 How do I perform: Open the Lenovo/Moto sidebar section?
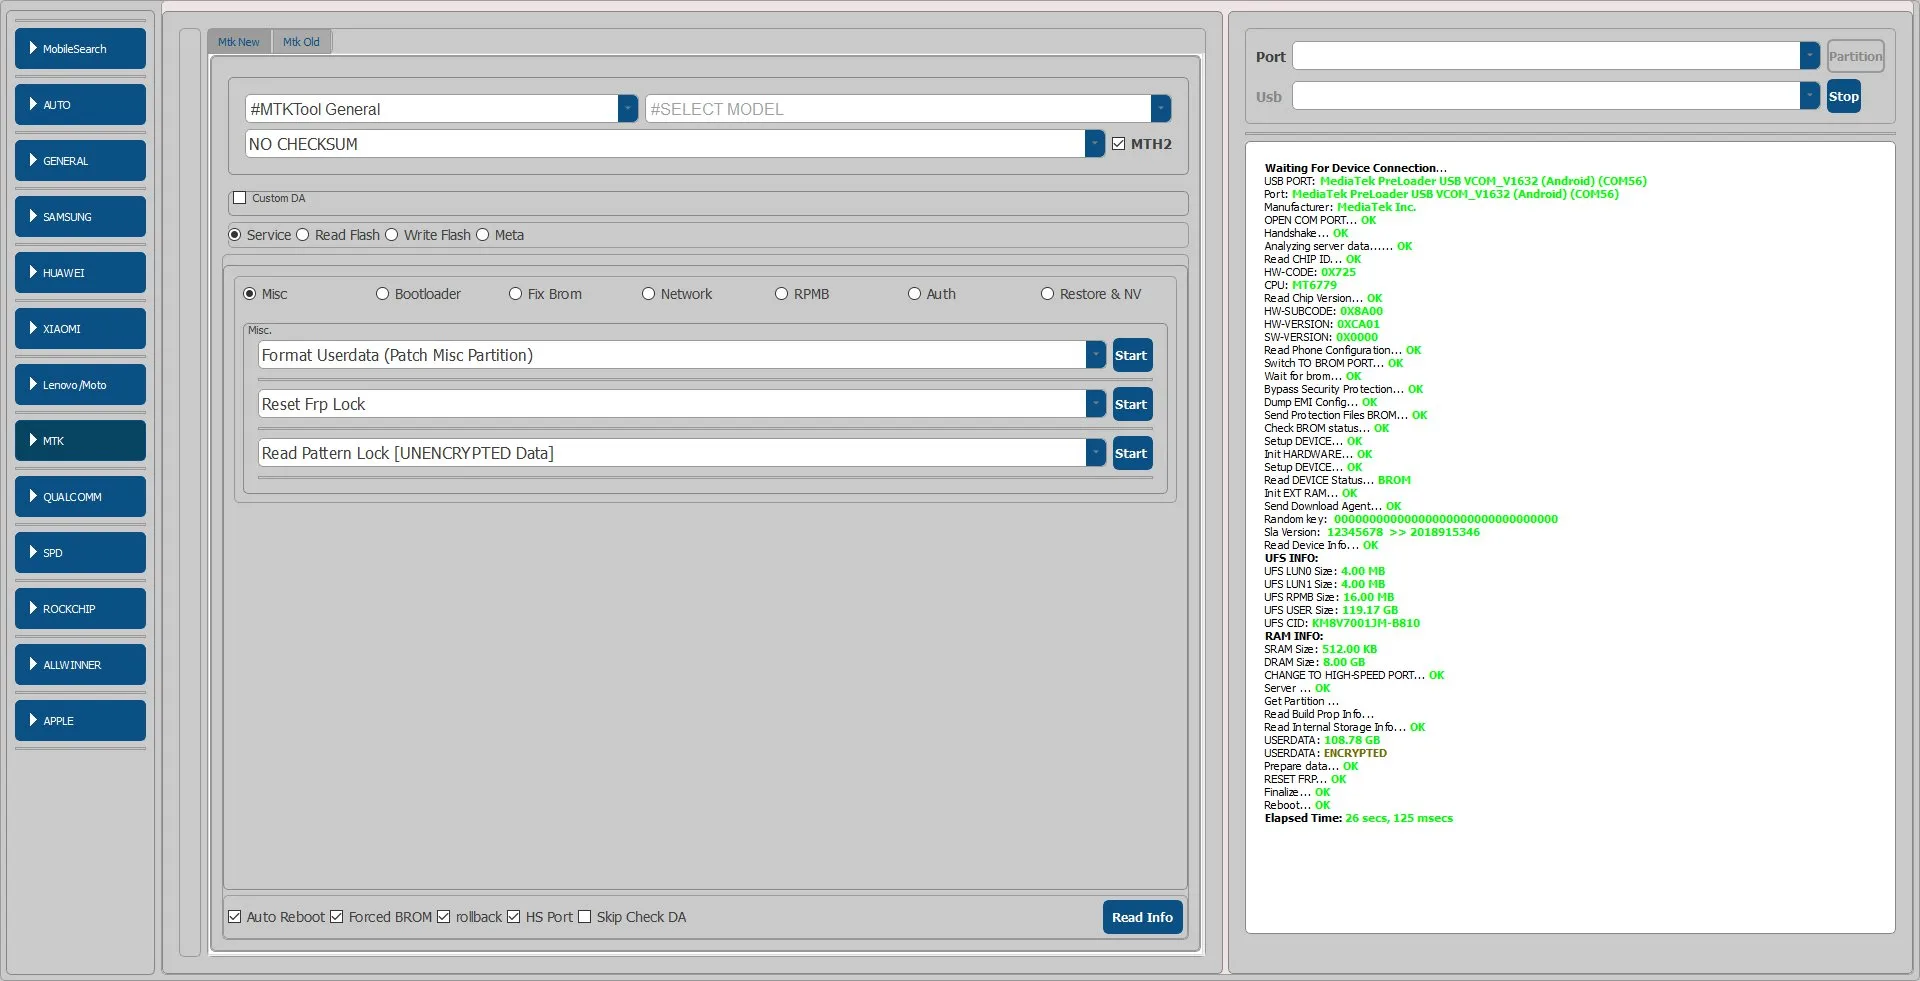click(x=80, y=385)
